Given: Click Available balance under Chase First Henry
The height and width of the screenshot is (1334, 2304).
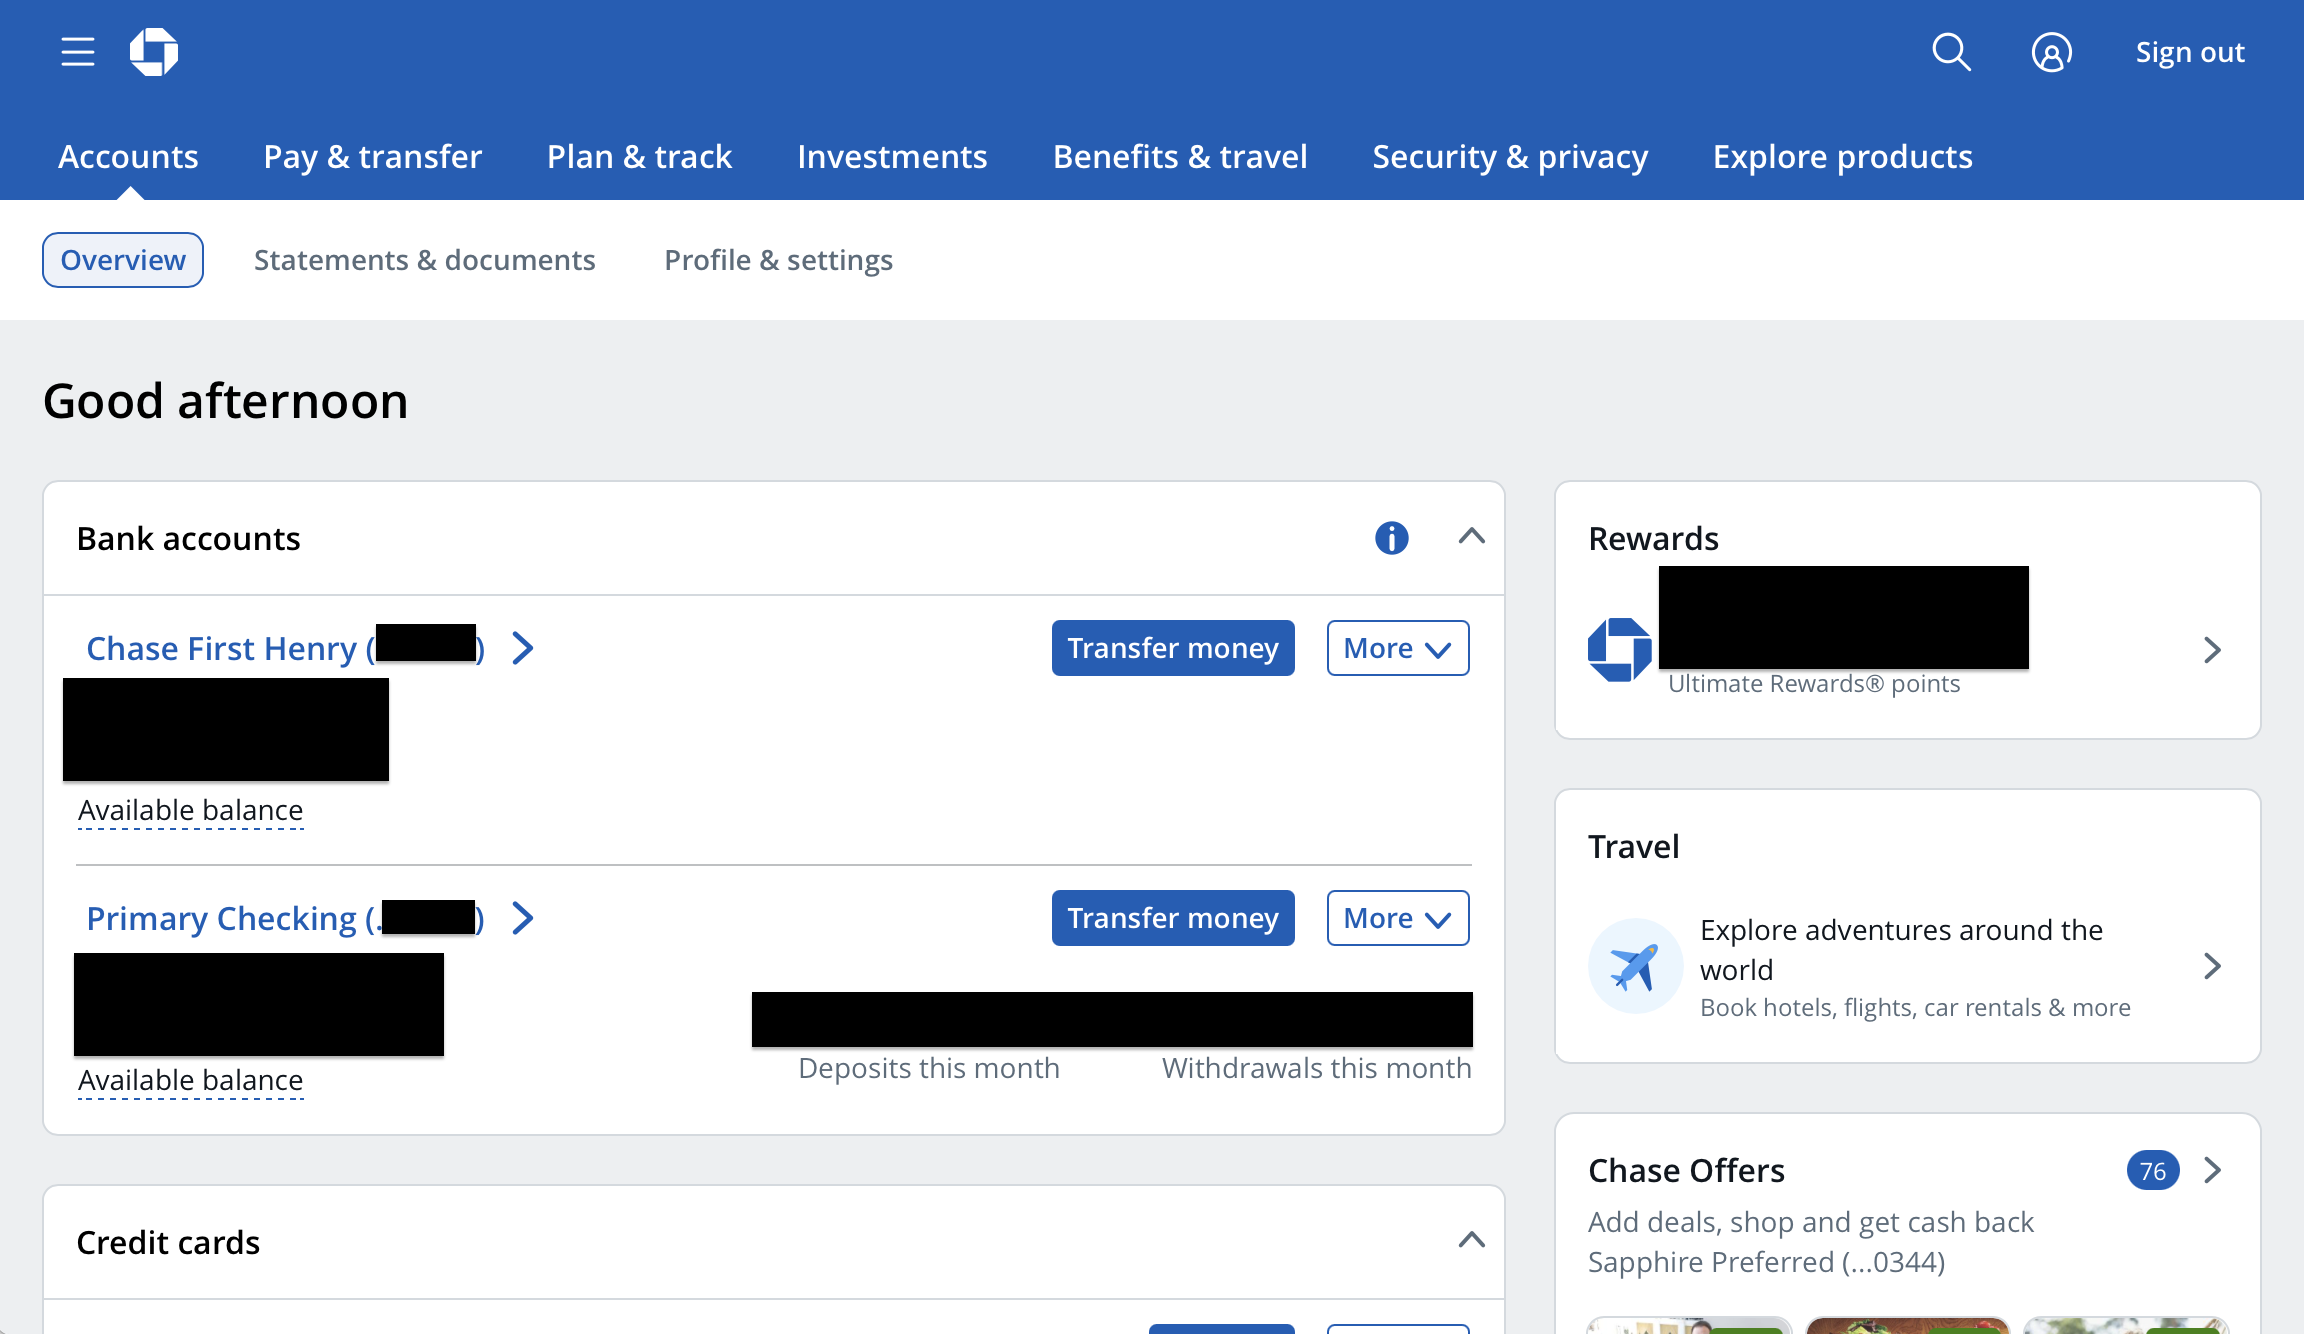Looking at the screenshot, I should [190, 810].
